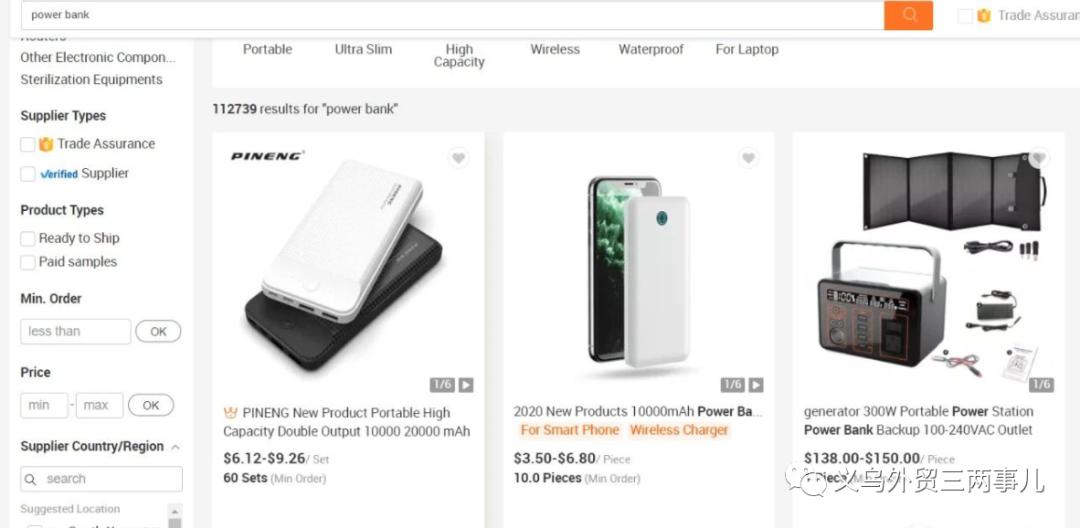Click heart icon on 300W generator product
Viewport: 1080px width, 528px height.
(x=1038, y=158)
